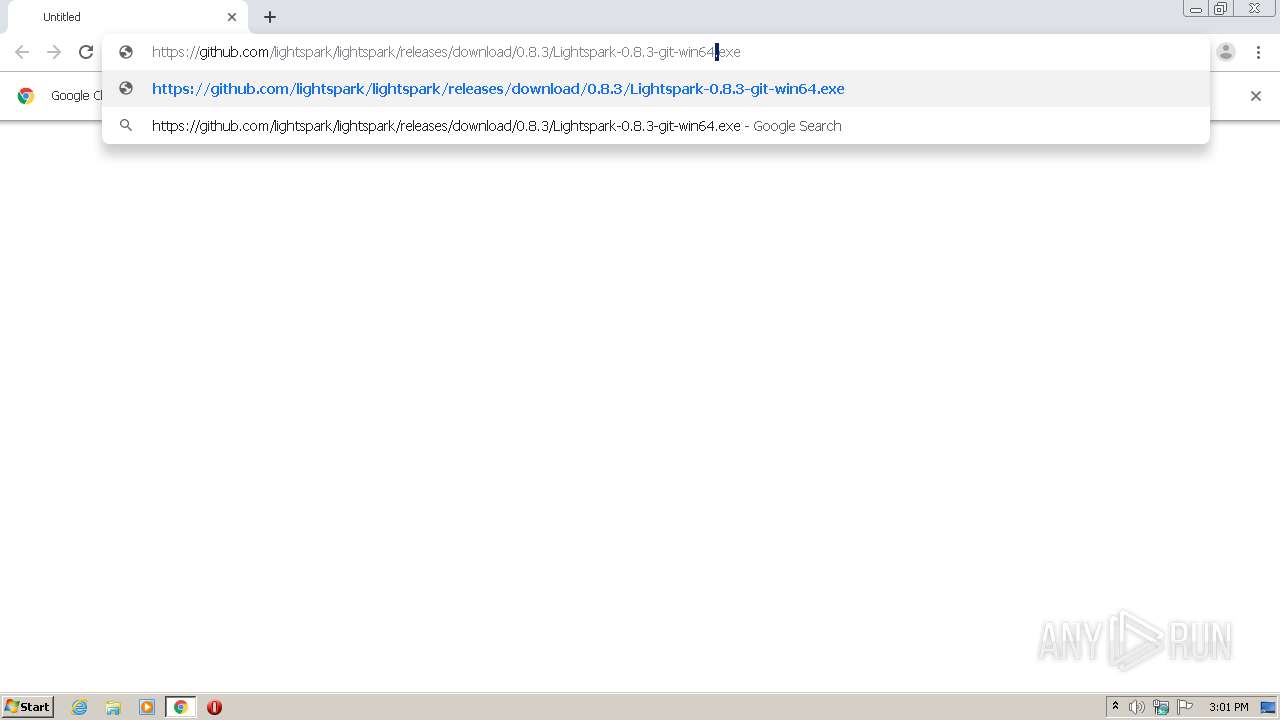Screen dimensions: 1280x720
Task: Click the globe icon beside URL suggestion
Action: click(x=126, y=89)
